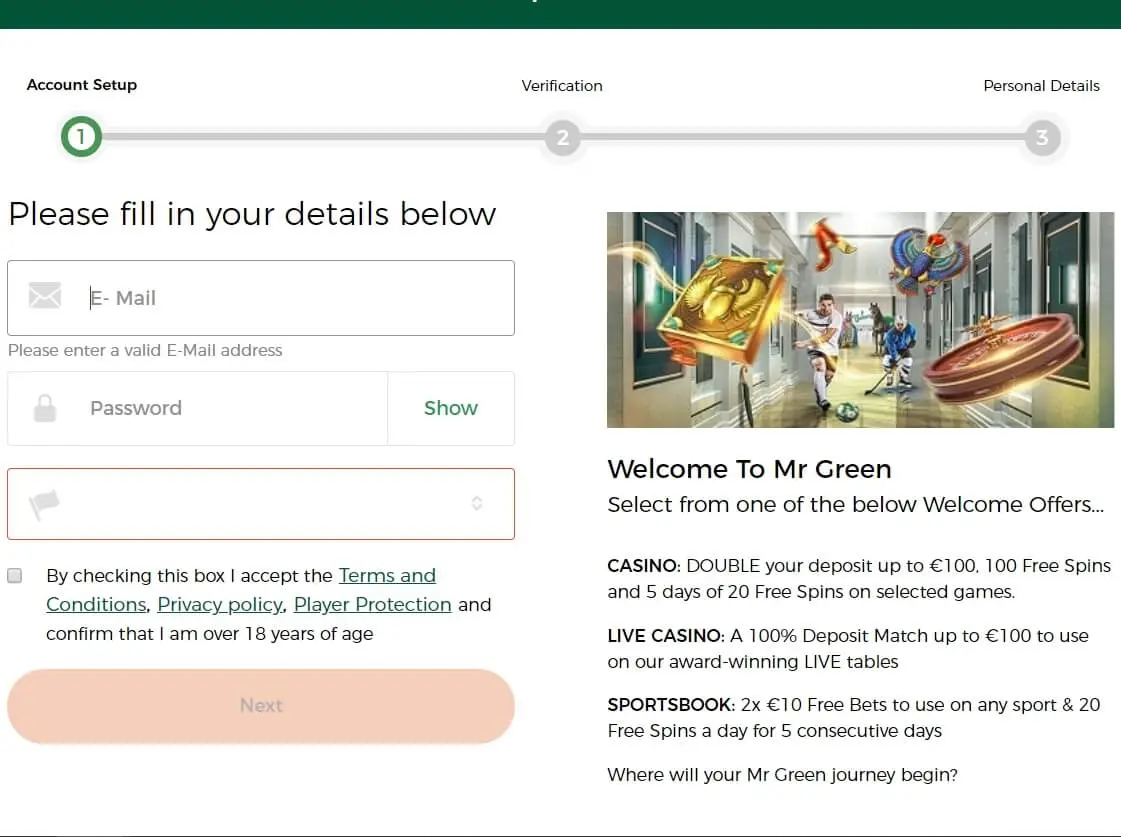Viewport: 1121px width, 837px height.
Task: Click the Mr Green promotional banner image
Action: 860,320
